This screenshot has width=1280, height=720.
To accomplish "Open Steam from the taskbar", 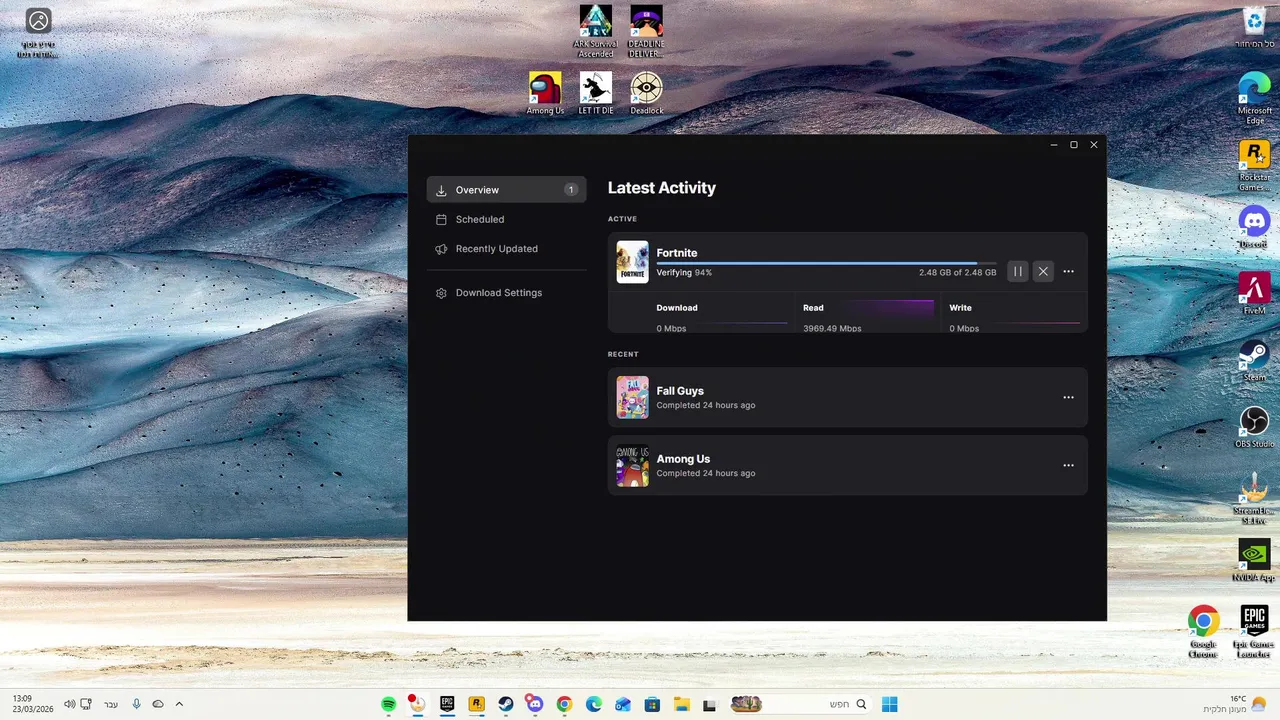I will (506, 704).
